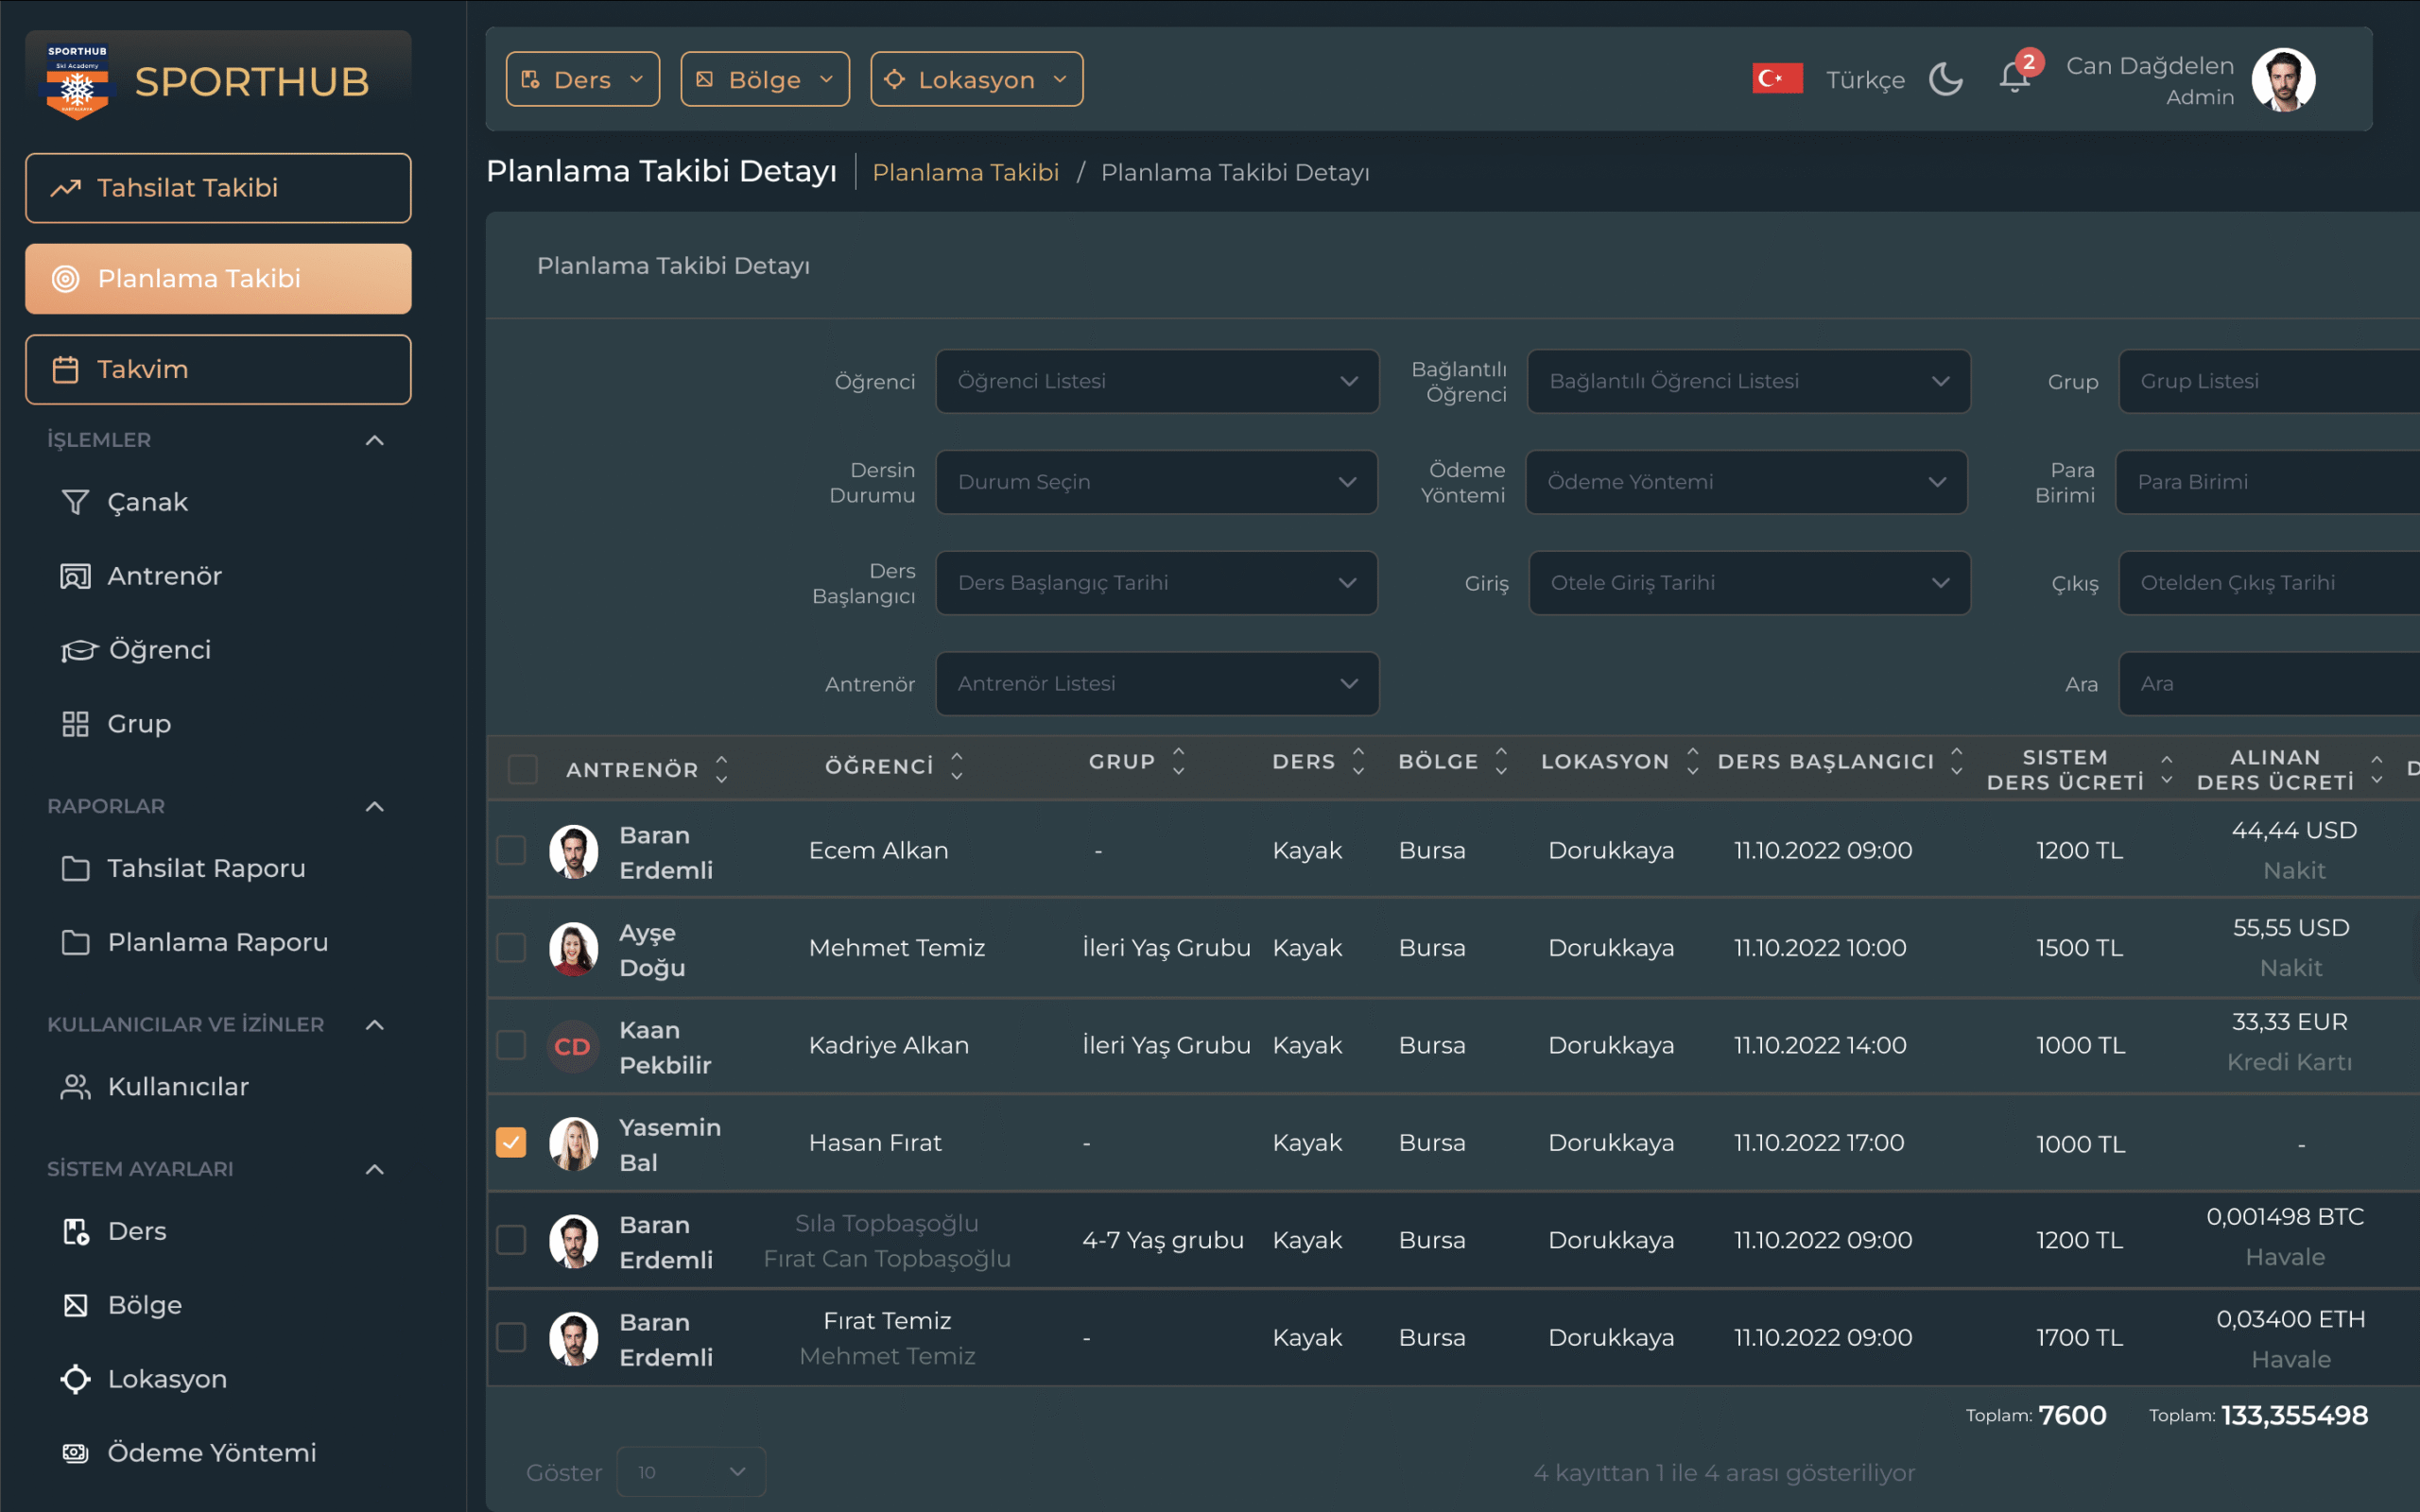The height and width of the screenshot is (1512, 2420).
Task: Toggle the select-all header checkbox
Action: click(x=522, y=769)
